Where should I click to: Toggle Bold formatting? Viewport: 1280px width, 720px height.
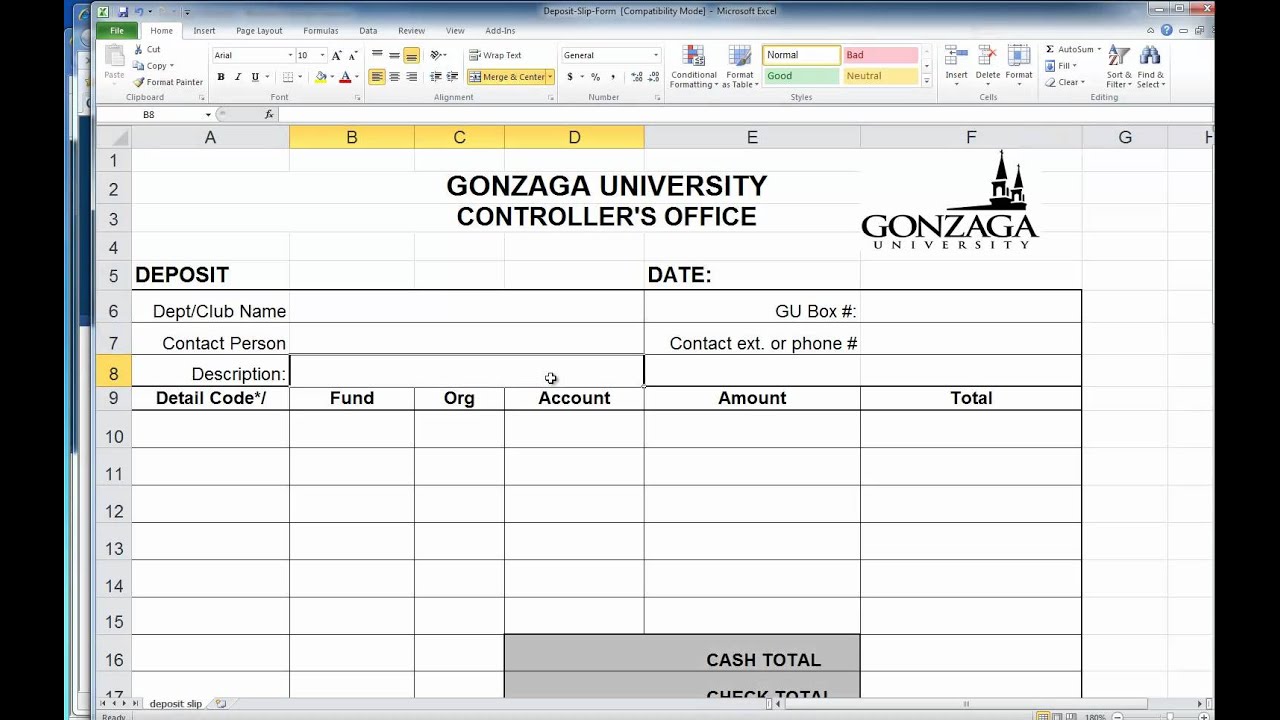coord(220,77)
